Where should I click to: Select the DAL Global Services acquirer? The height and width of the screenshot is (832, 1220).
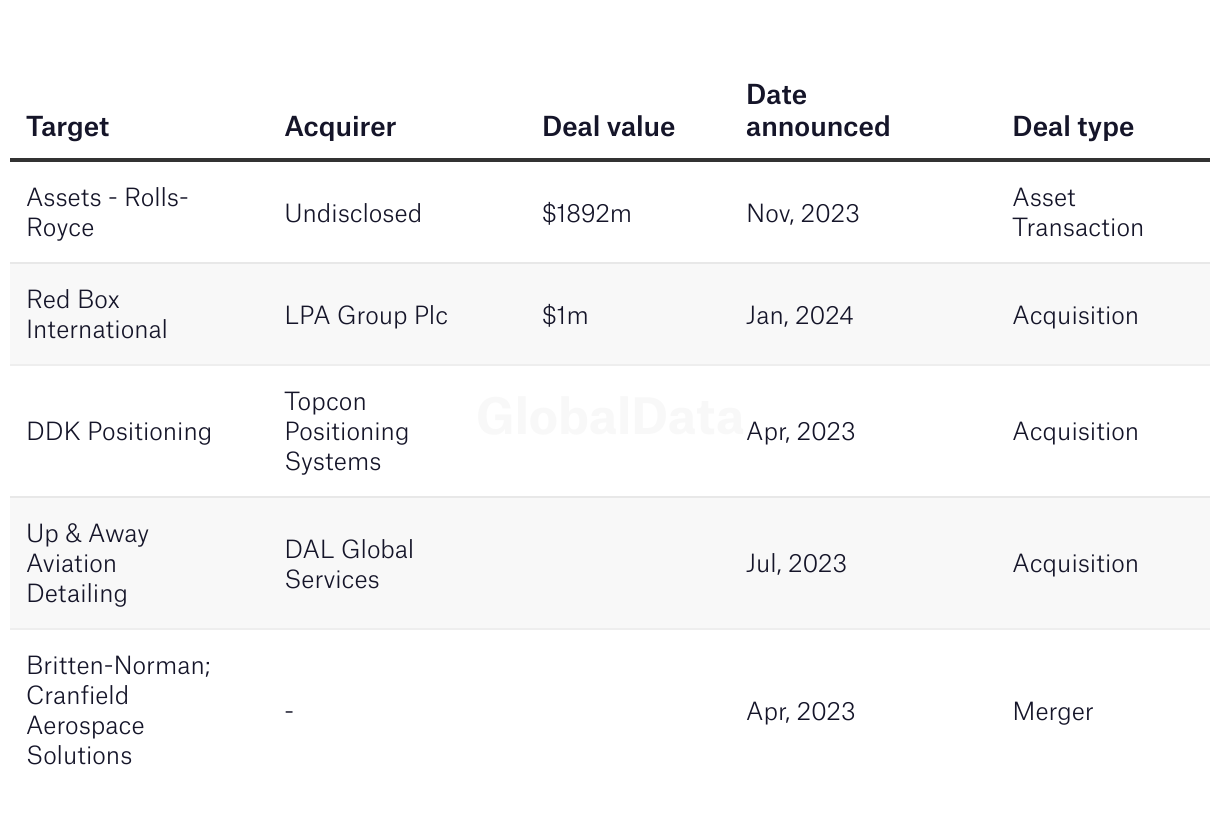pos(349,564)
